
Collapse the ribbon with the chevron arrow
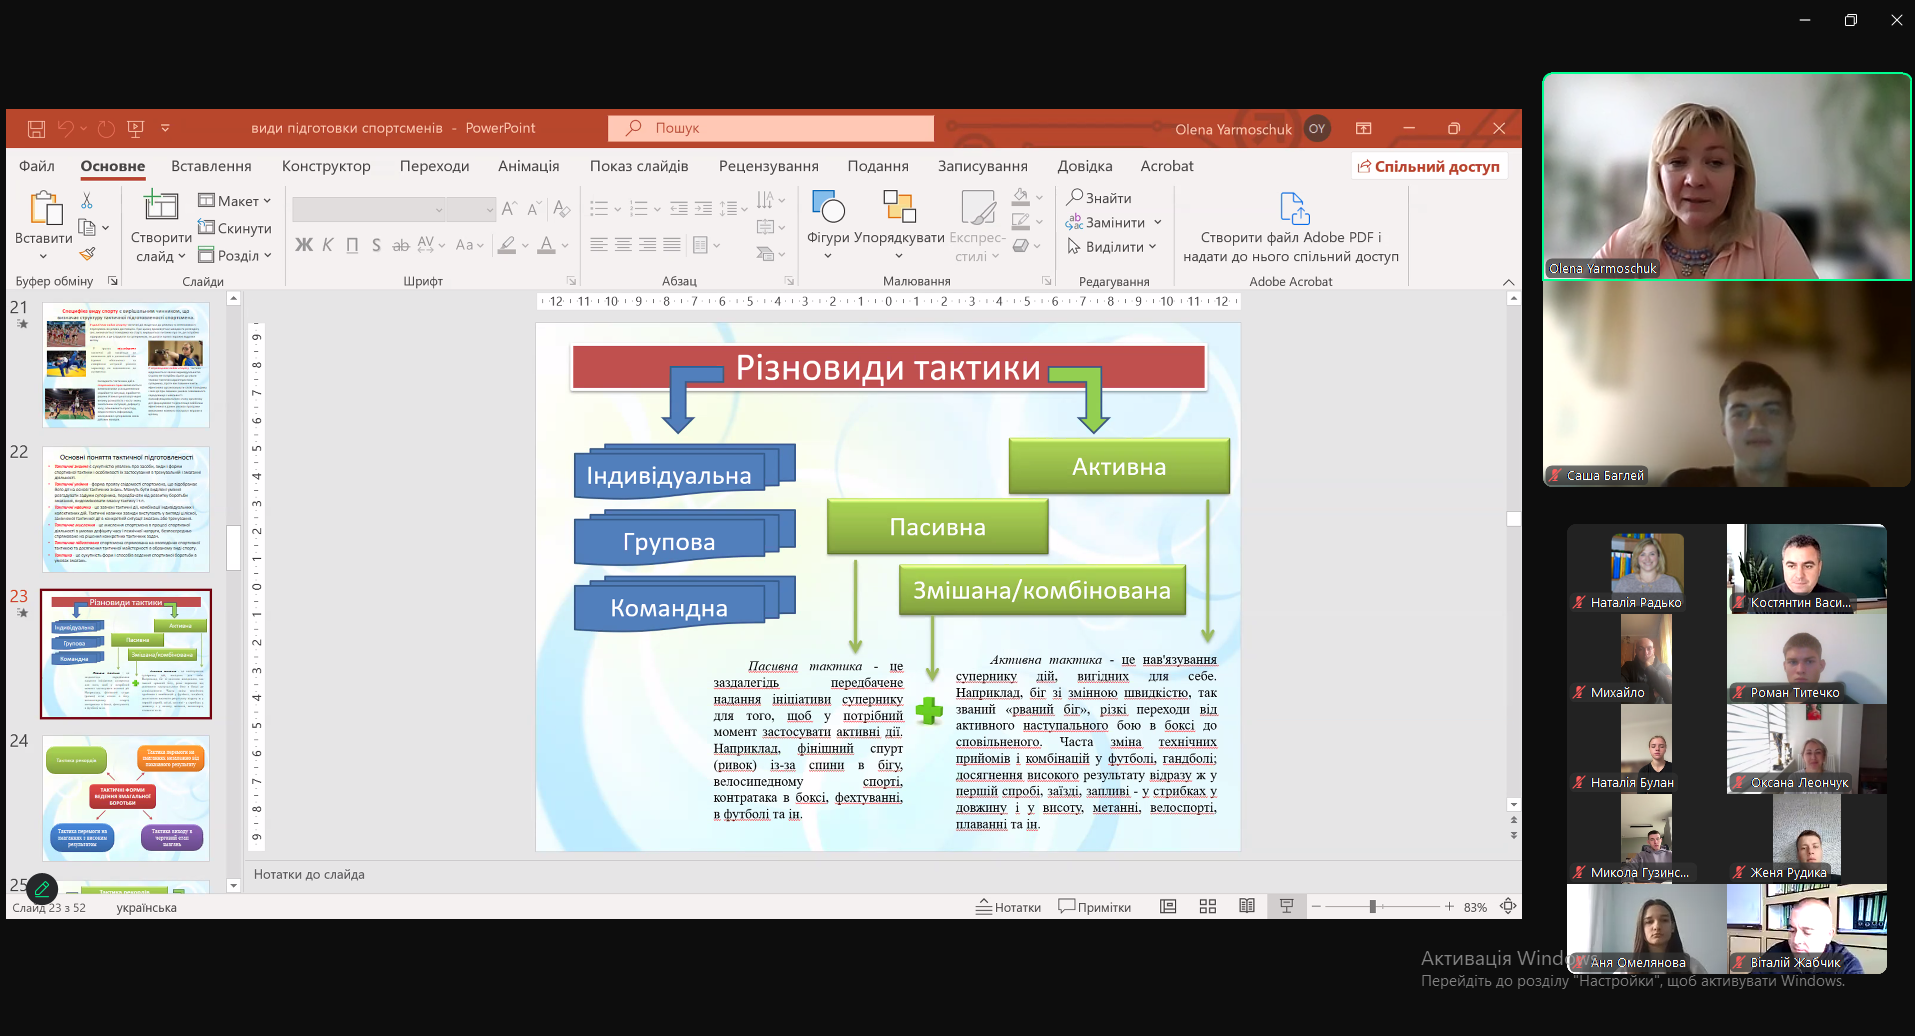(x=1508, y=282)
